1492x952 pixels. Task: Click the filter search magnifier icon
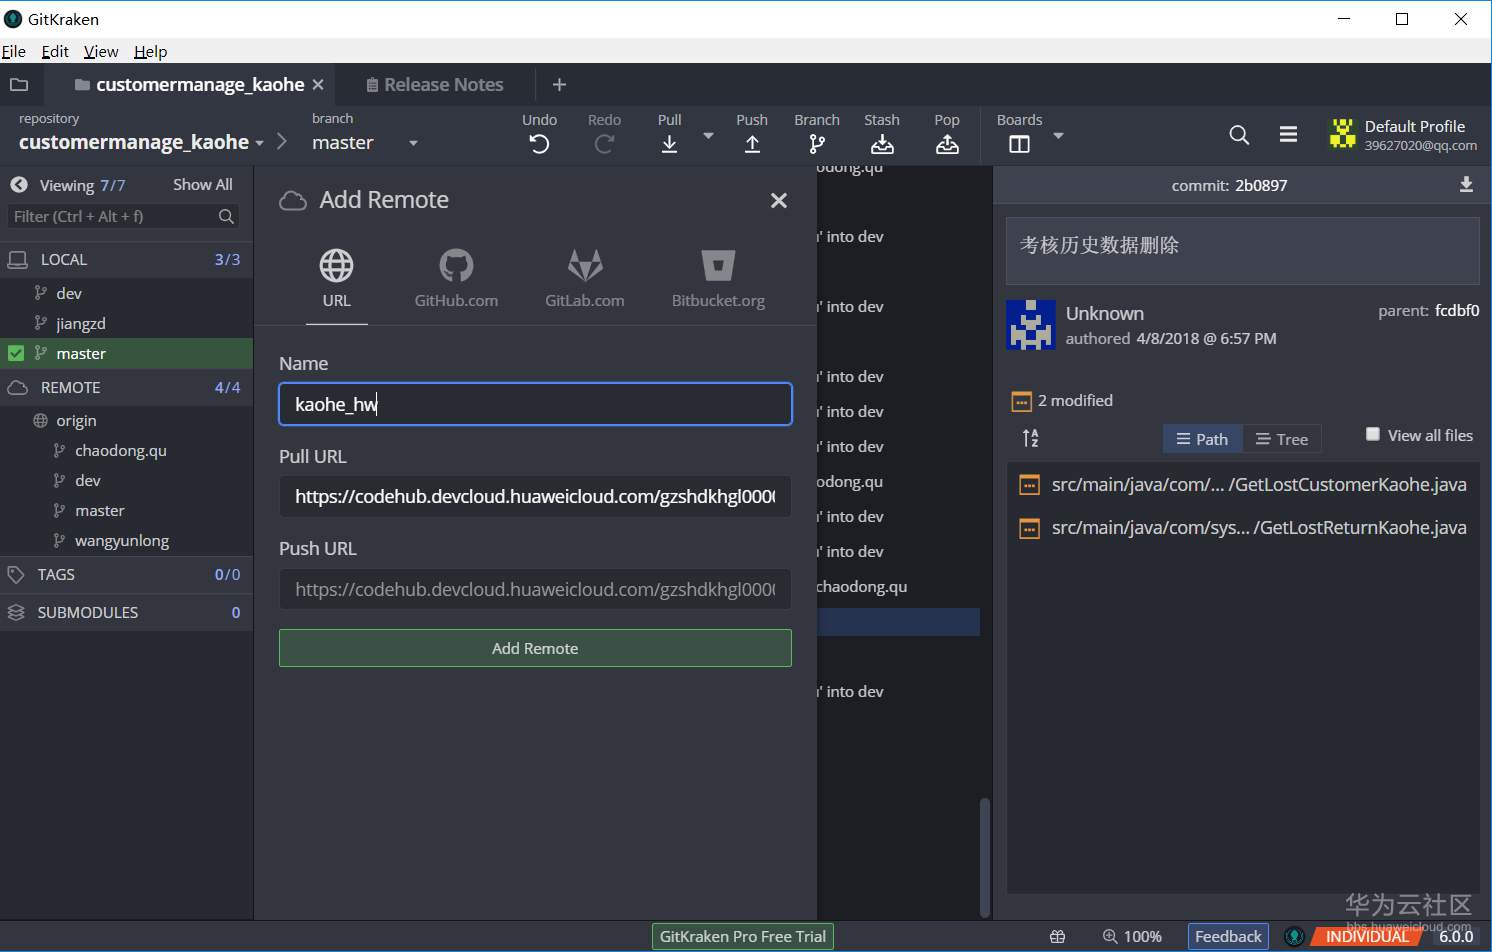tap(226, 216)
